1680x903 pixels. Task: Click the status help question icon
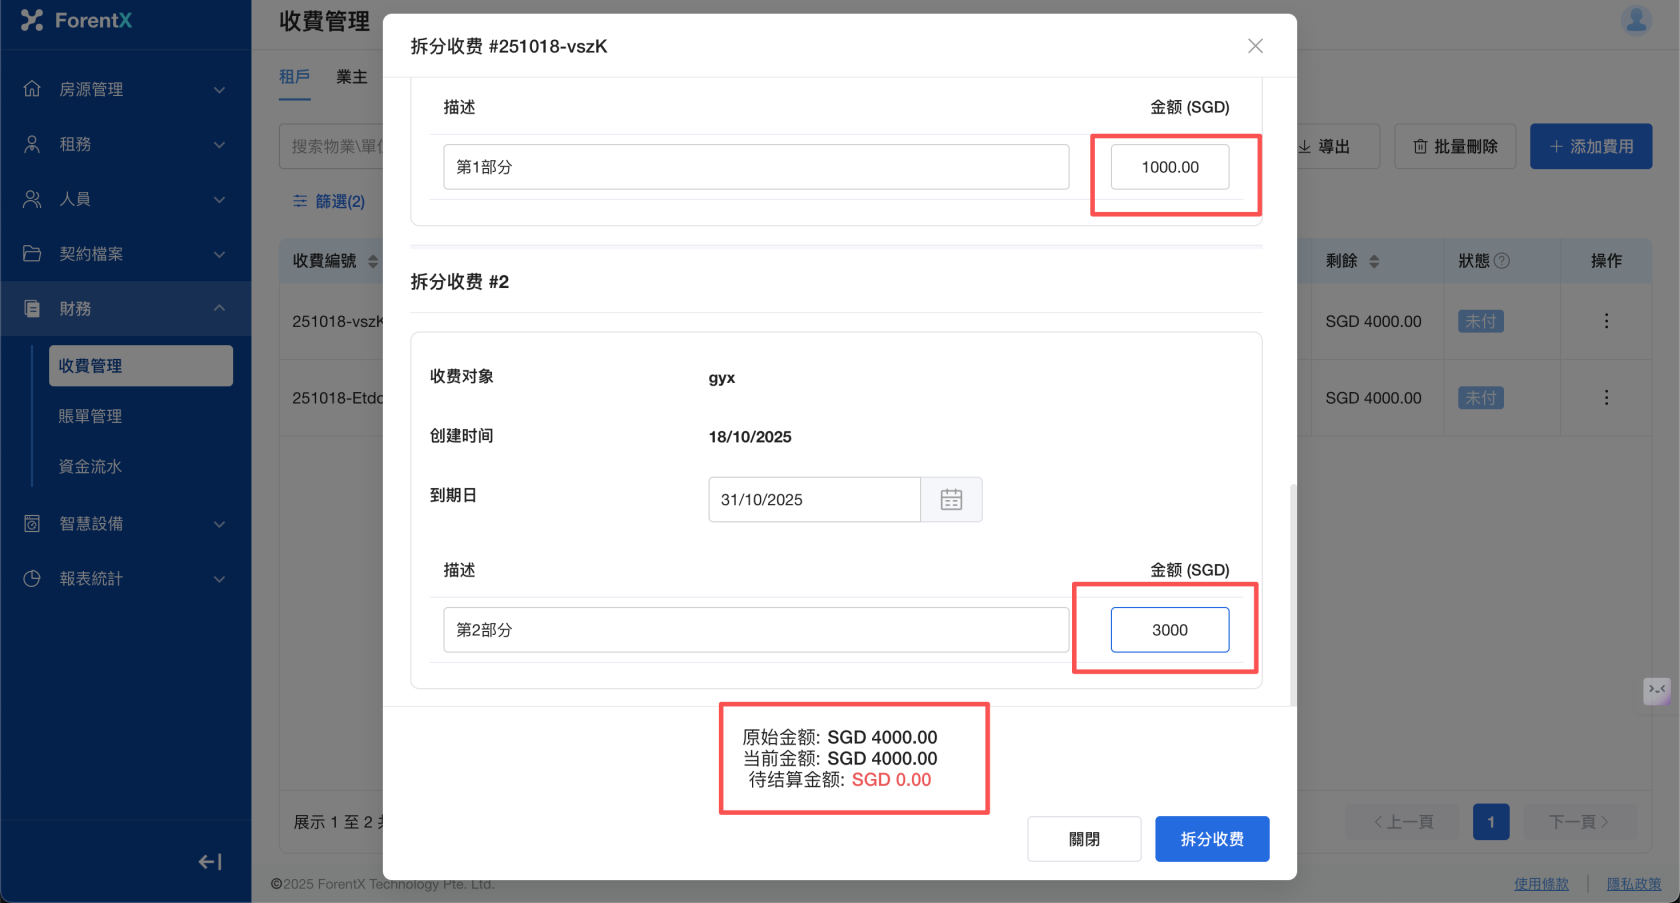[x=1502, y=261]
